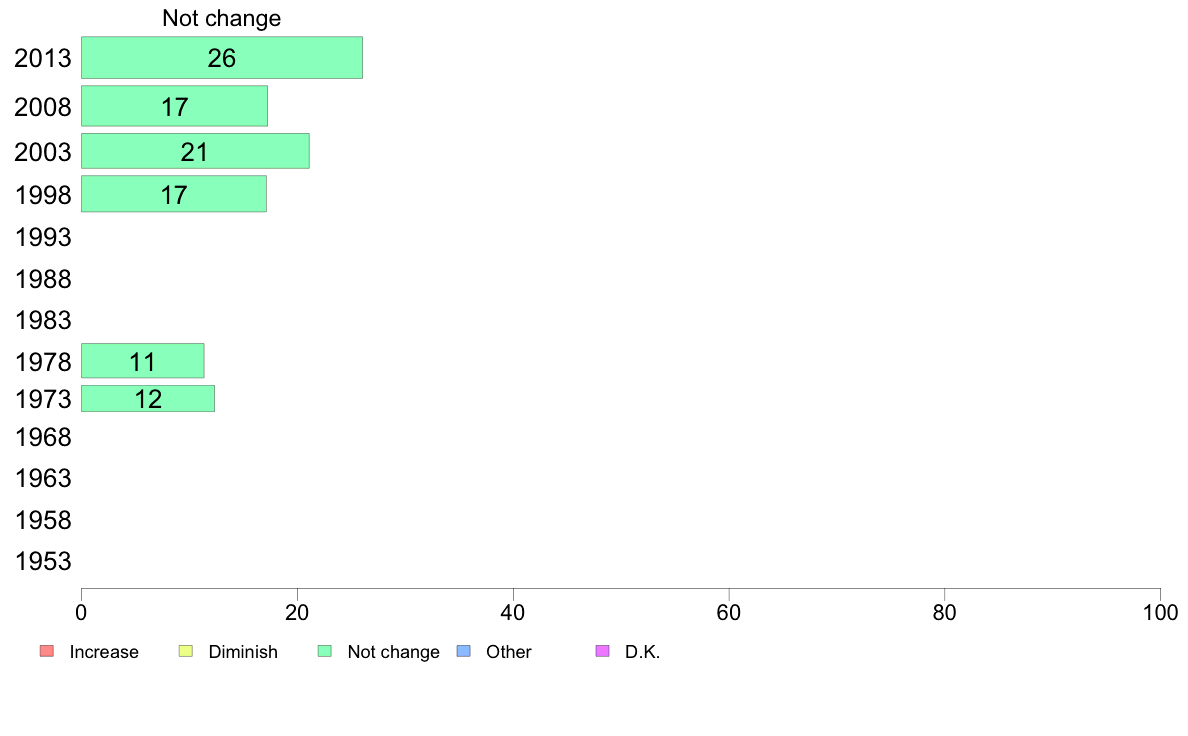Image resolution: width=1188 pixels, height=736 pixels.
Task: Select the 2008 bar showing 17
Action: coord(174,106)
